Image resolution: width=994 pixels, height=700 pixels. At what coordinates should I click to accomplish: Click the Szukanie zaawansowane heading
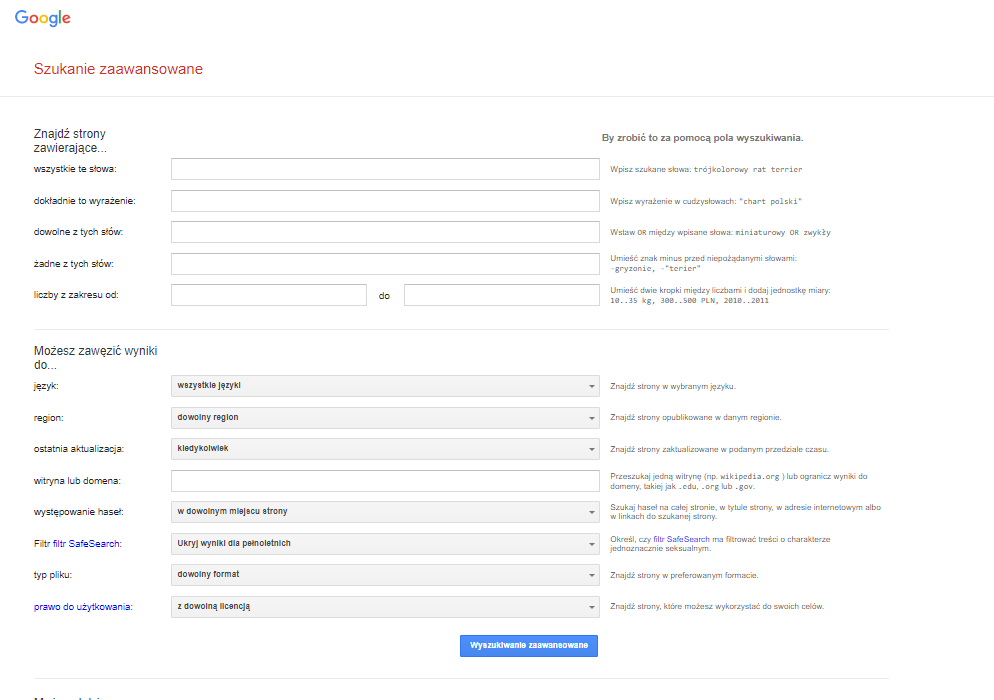tap(119, 69)
